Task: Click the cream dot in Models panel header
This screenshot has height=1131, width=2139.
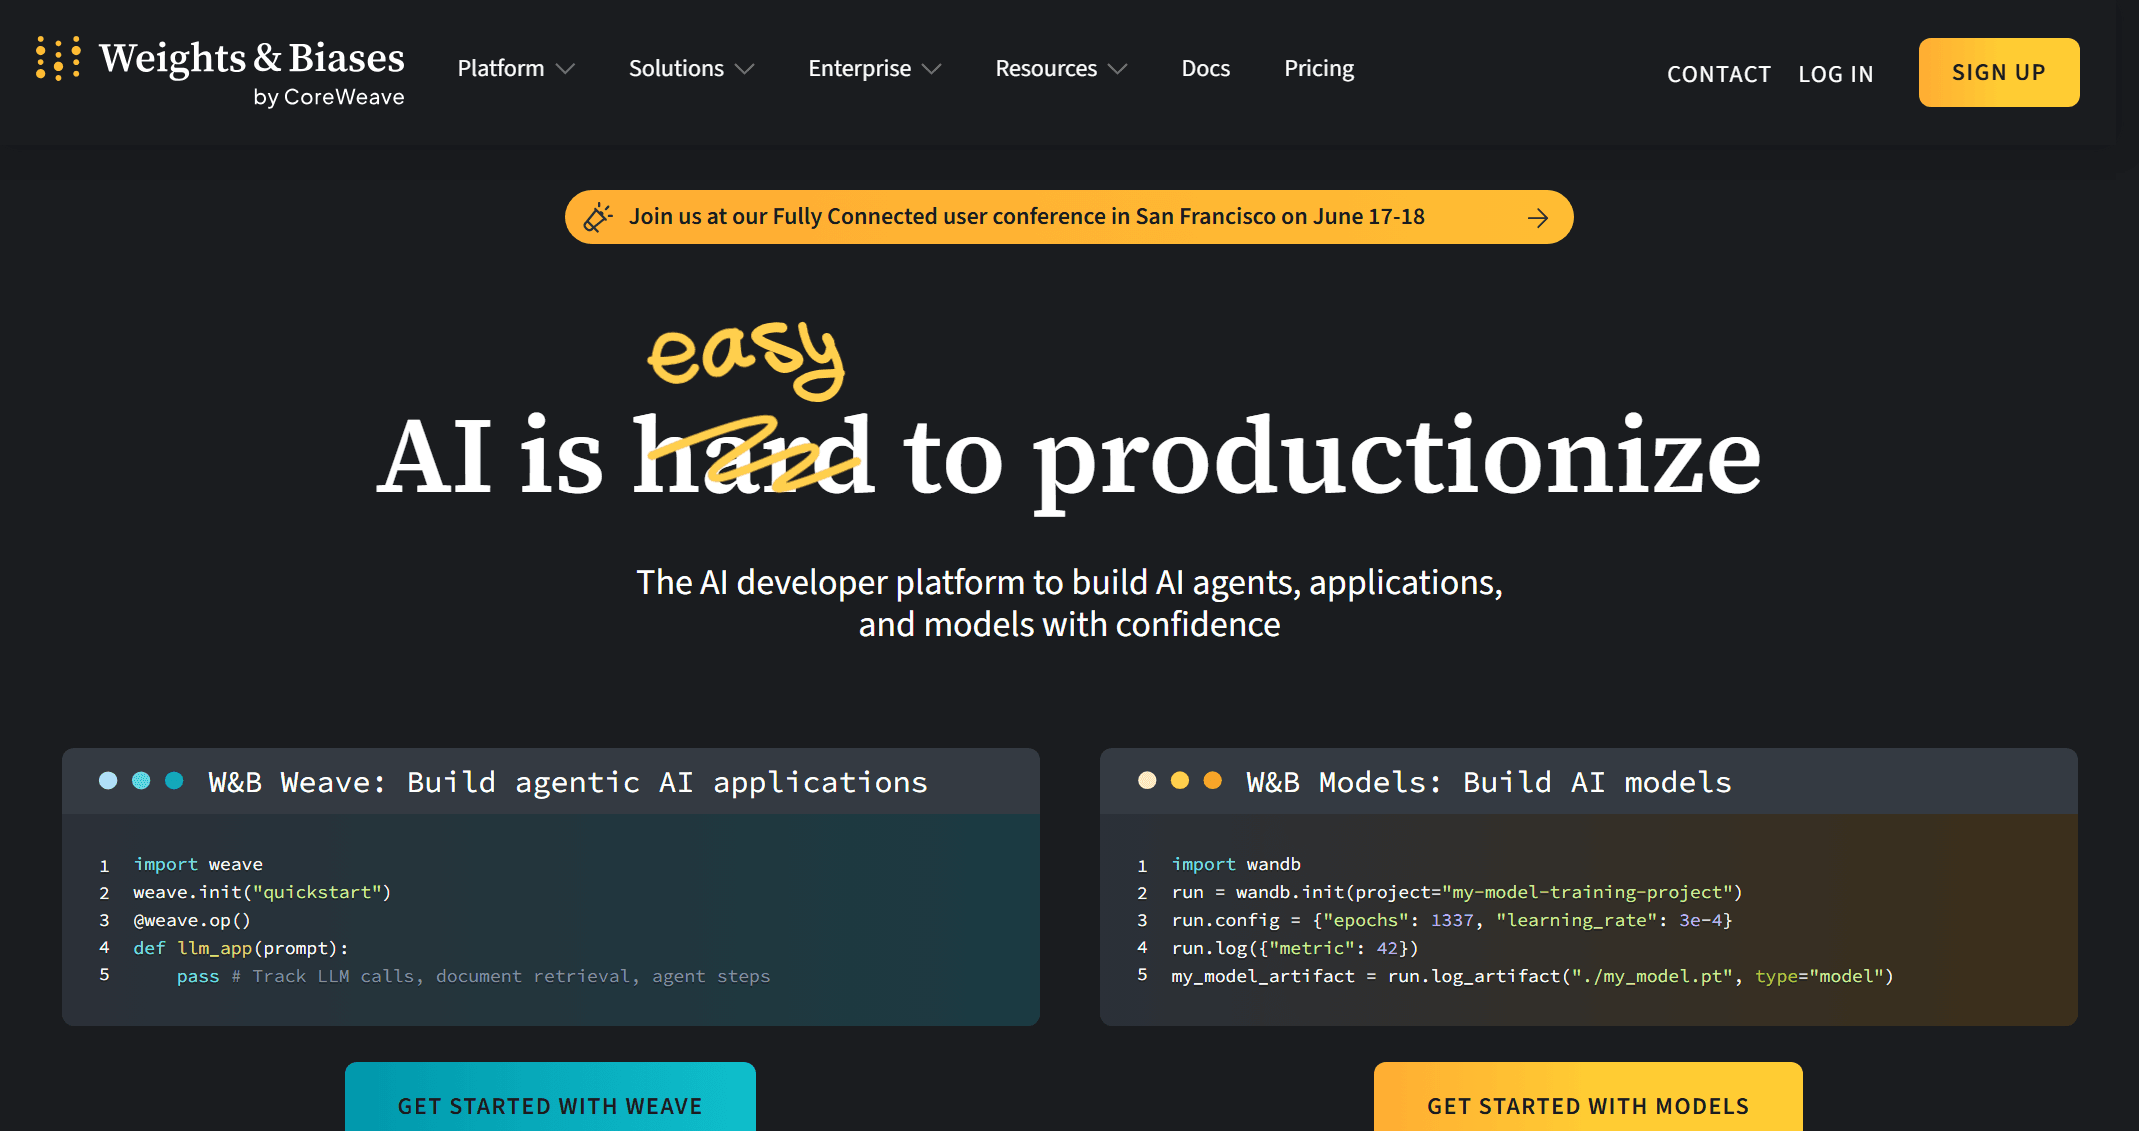Action: [x=1147, y=781]
